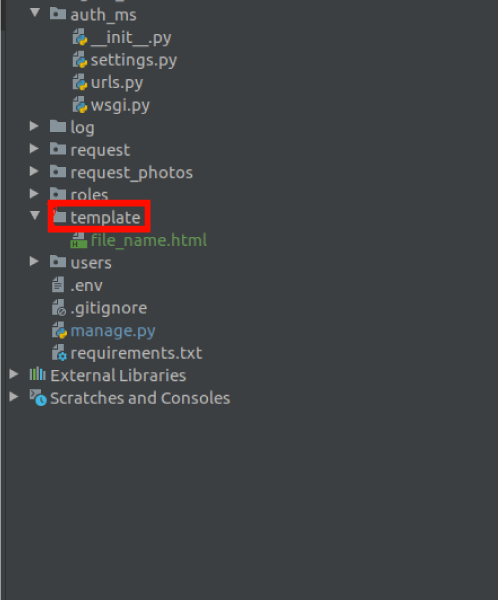
Task: Expand the External Libraries node
Action: [14, 374]
